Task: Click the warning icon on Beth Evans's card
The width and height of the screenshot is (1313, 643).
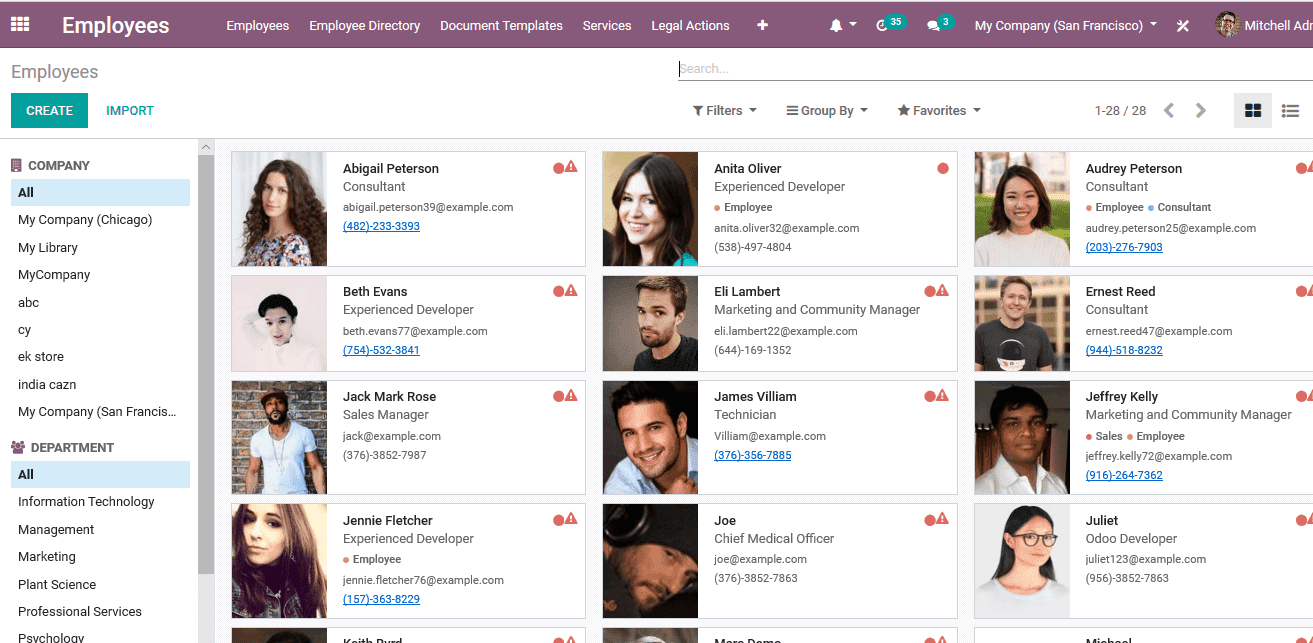Action: [571, 290]
